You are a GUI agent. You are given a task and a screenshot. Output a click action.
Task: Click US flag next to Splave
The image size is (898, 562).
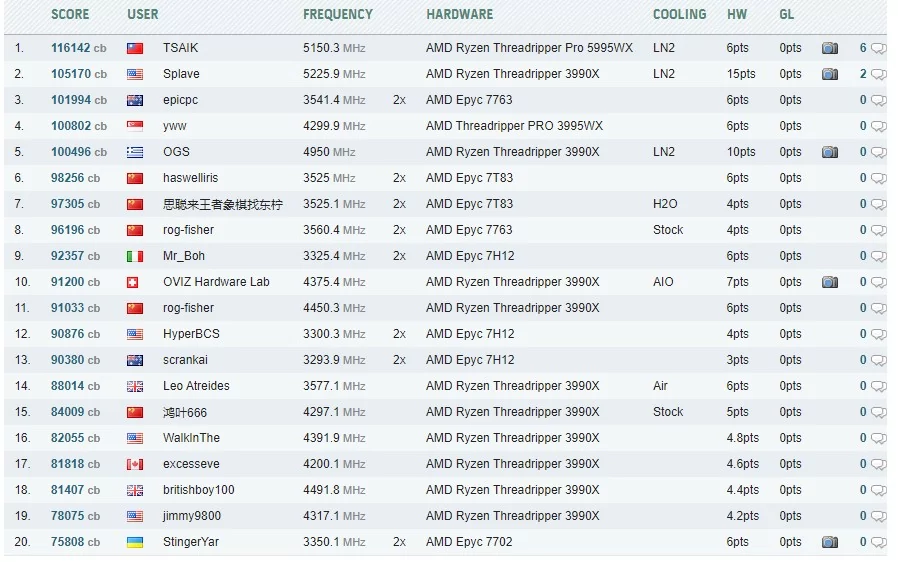coord(135,74)
